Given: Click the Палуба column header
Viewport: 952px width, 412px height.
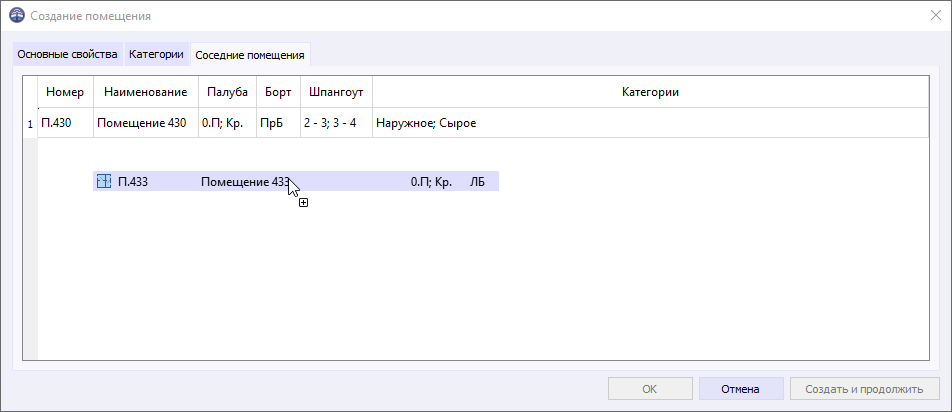Looking at the screenshot, I should tap(227, 92).
